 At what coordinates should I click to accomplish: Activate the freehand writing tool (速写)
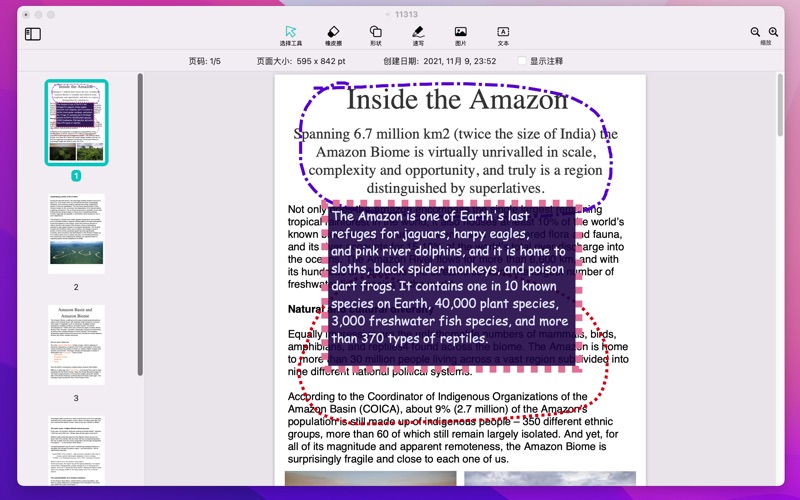[x=418, y=36]
